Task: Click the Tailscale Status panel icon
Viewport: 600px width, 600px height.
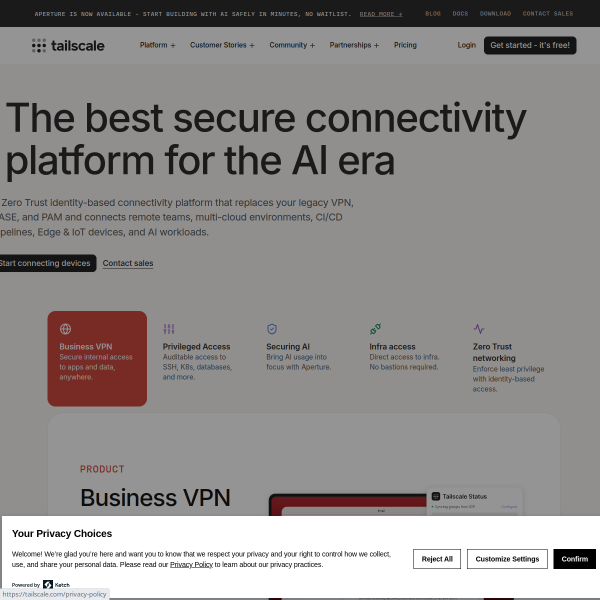Action: point(436,495)
